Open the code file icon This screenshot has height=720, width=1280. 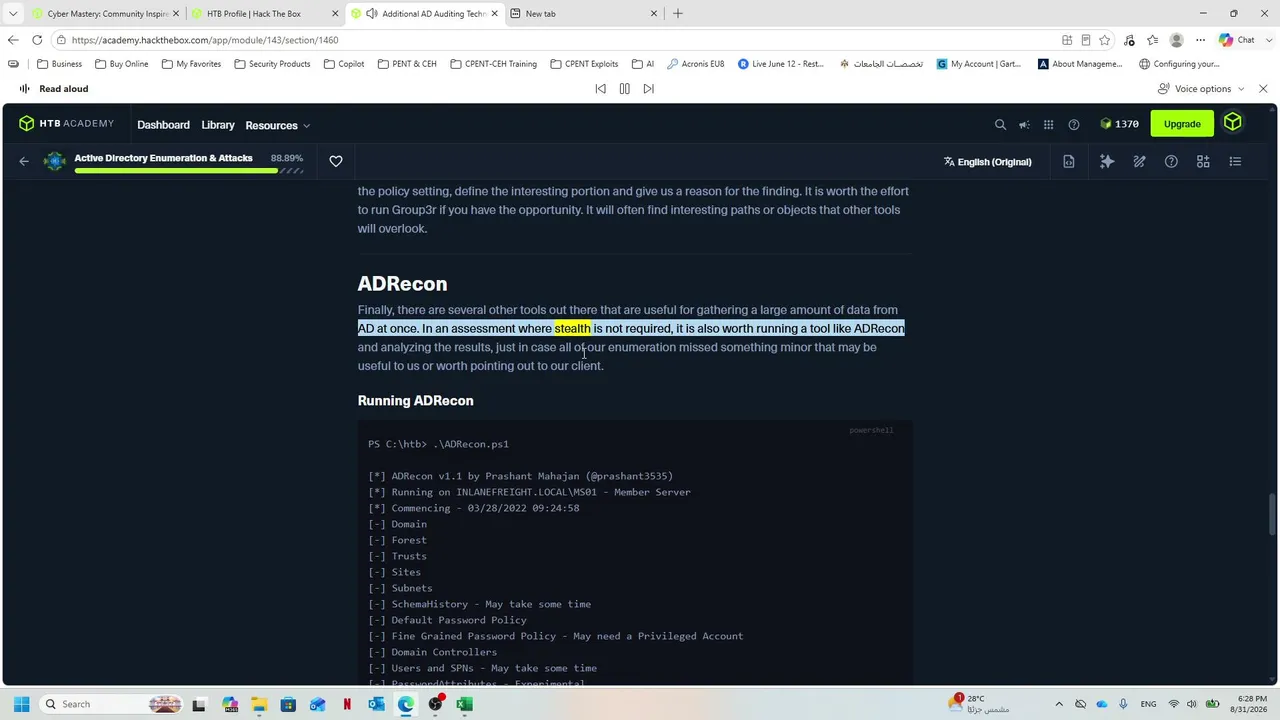[1069, 161]
